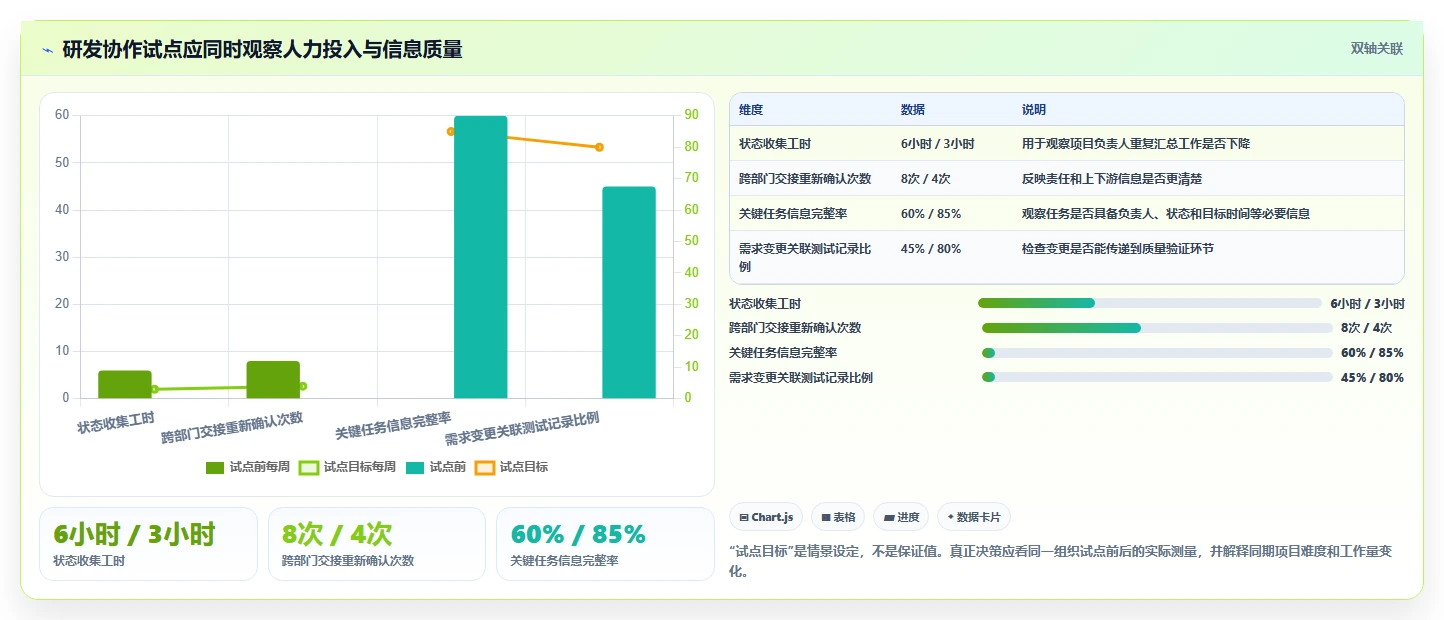This screenshot has width=1444, height=620.
Task: Click table cell 6小时 / 3小时
Action: click(937, 144)
